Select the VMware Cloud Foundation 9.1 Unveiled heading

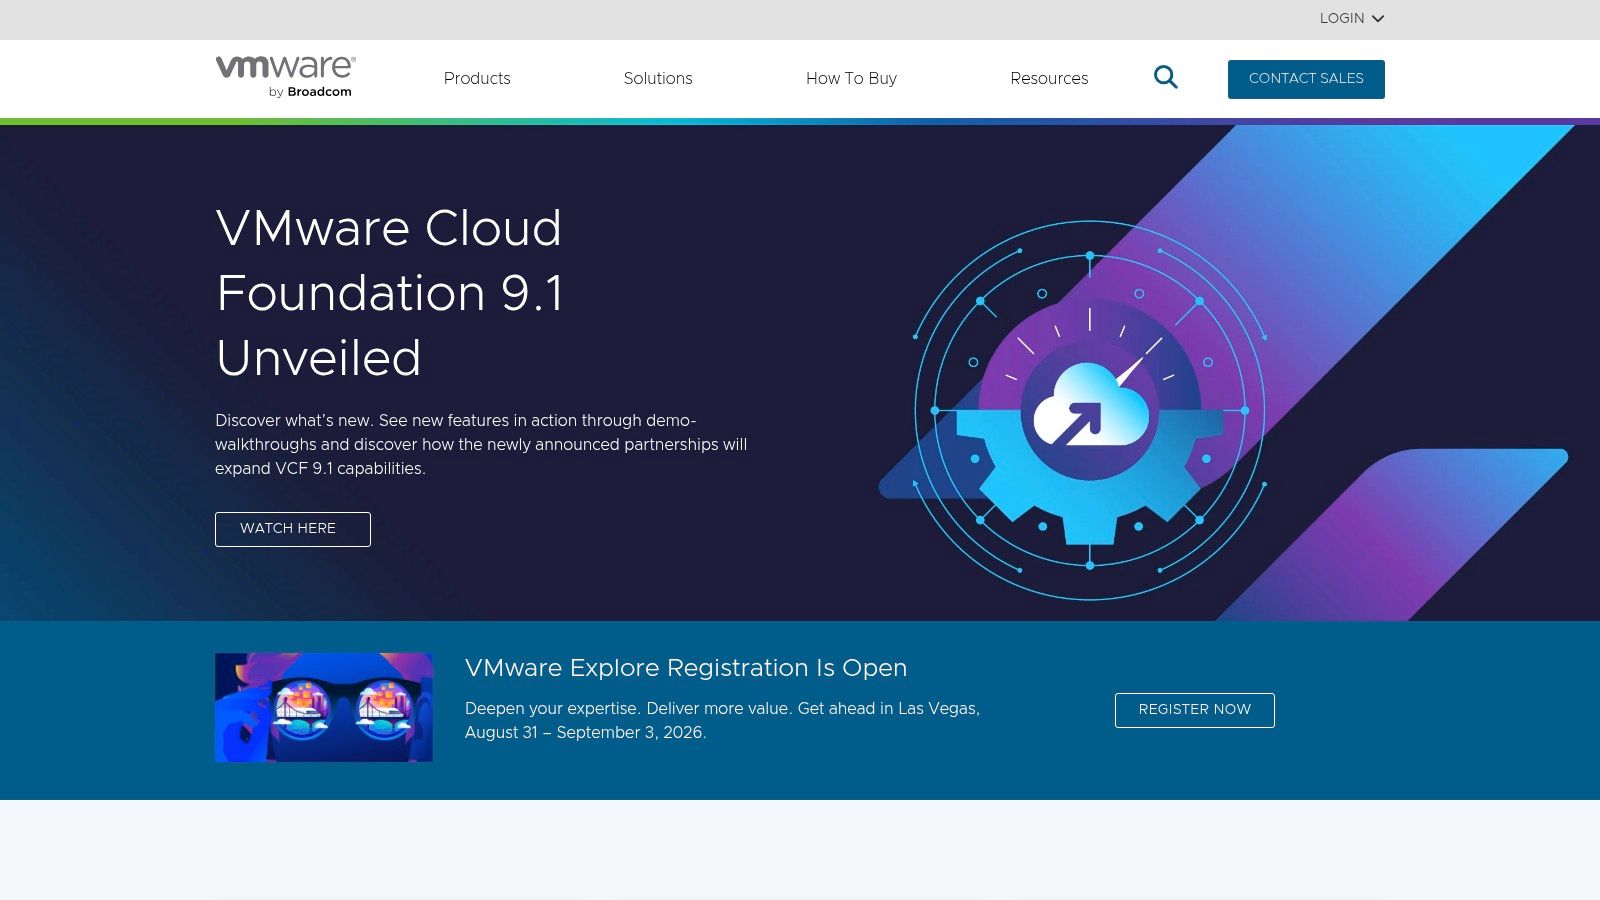tap(390, 293)
